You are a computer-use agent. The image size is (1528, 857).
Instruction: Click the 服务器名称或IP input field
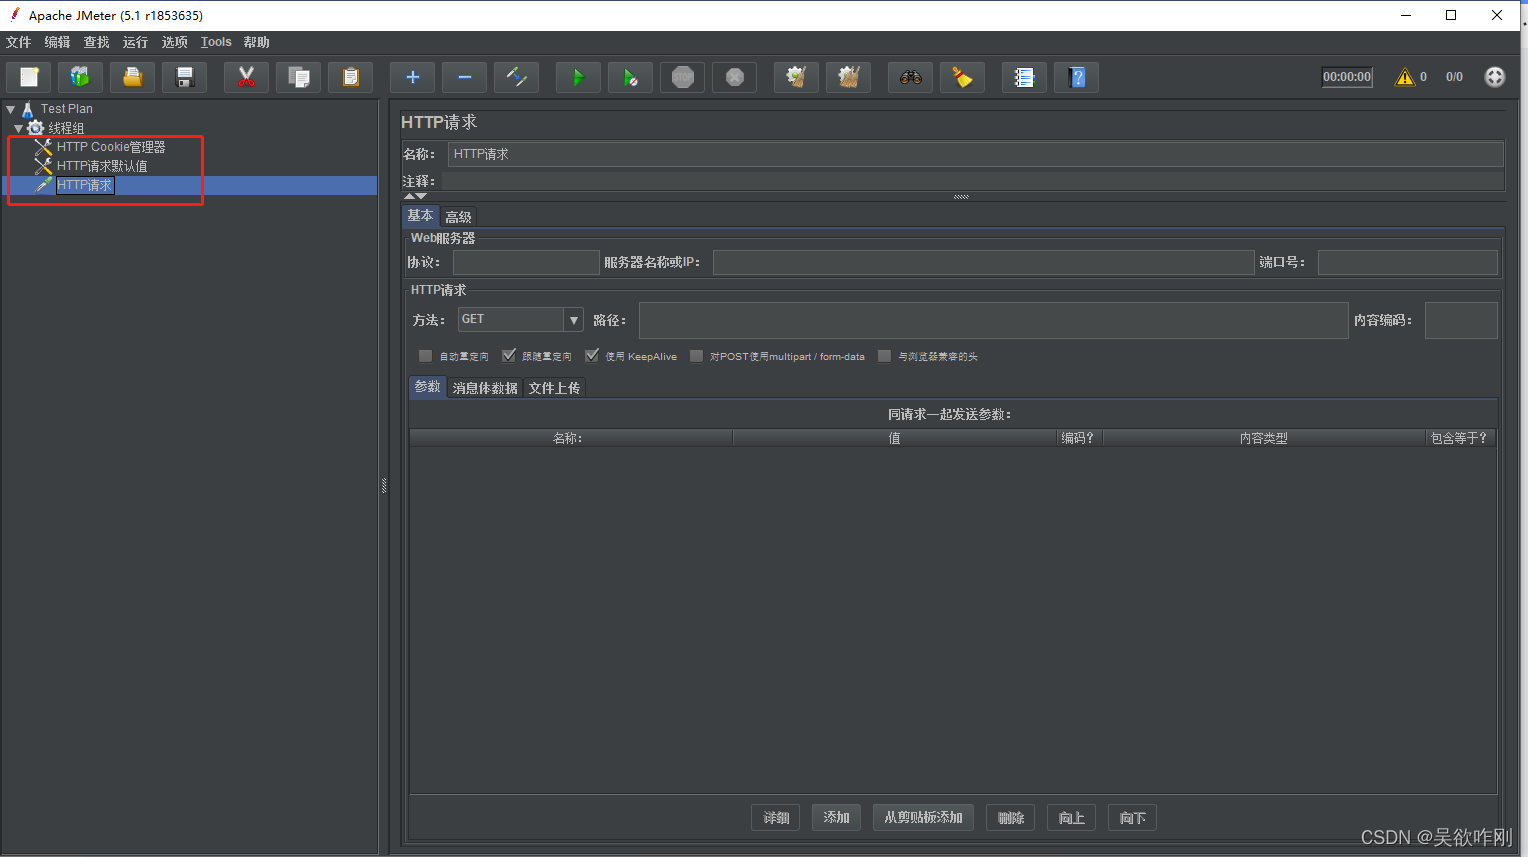(x=983, y=262)
